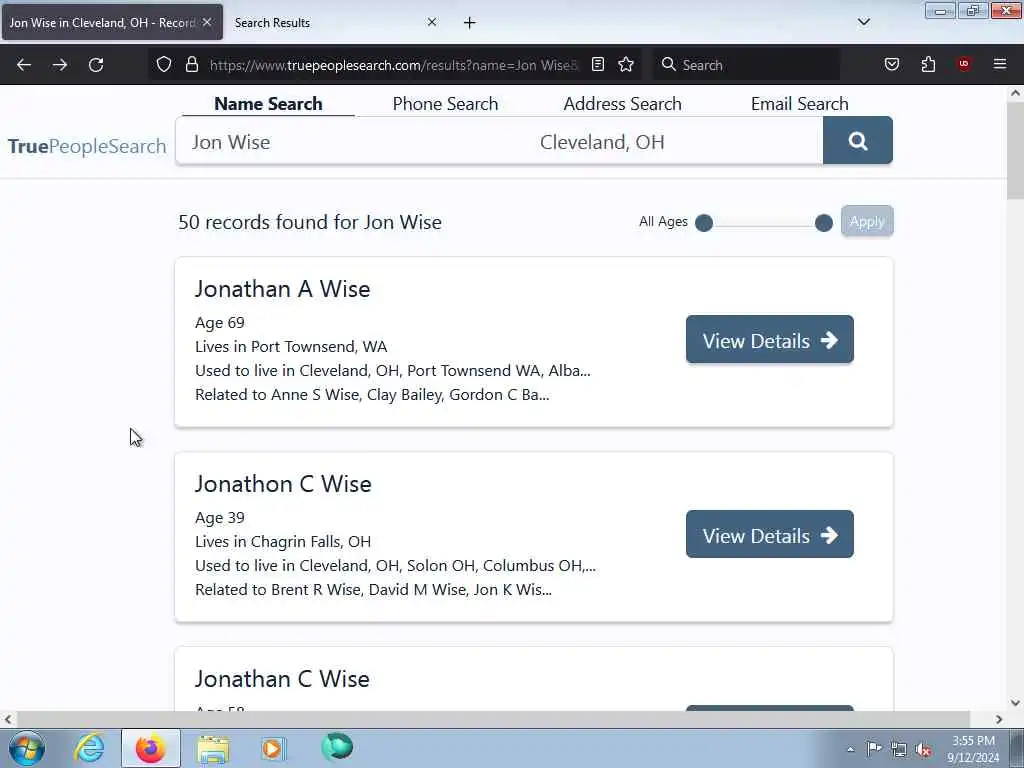
Task: Launch Internet Explorer from the taskbar
Action: (89, 748)
